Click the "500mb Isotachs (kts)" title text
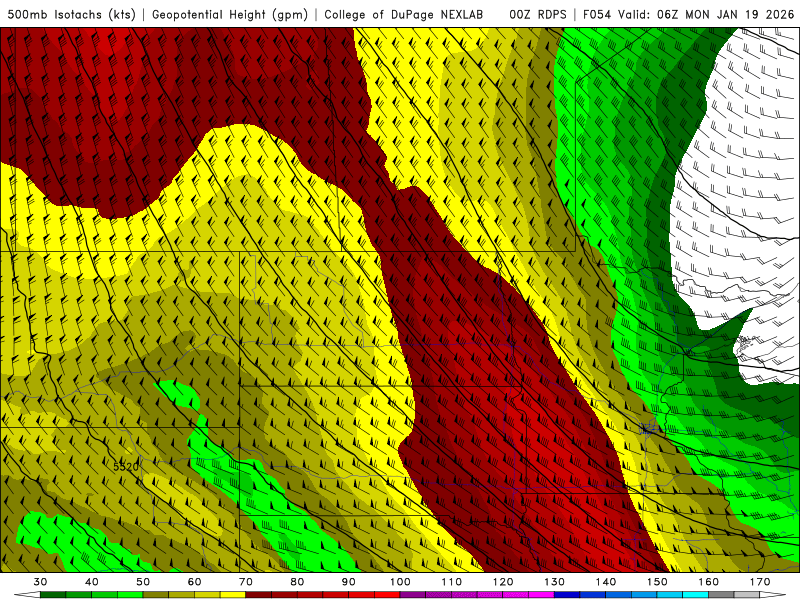Viewport: 800px width, 600px height. click(71, 14)
